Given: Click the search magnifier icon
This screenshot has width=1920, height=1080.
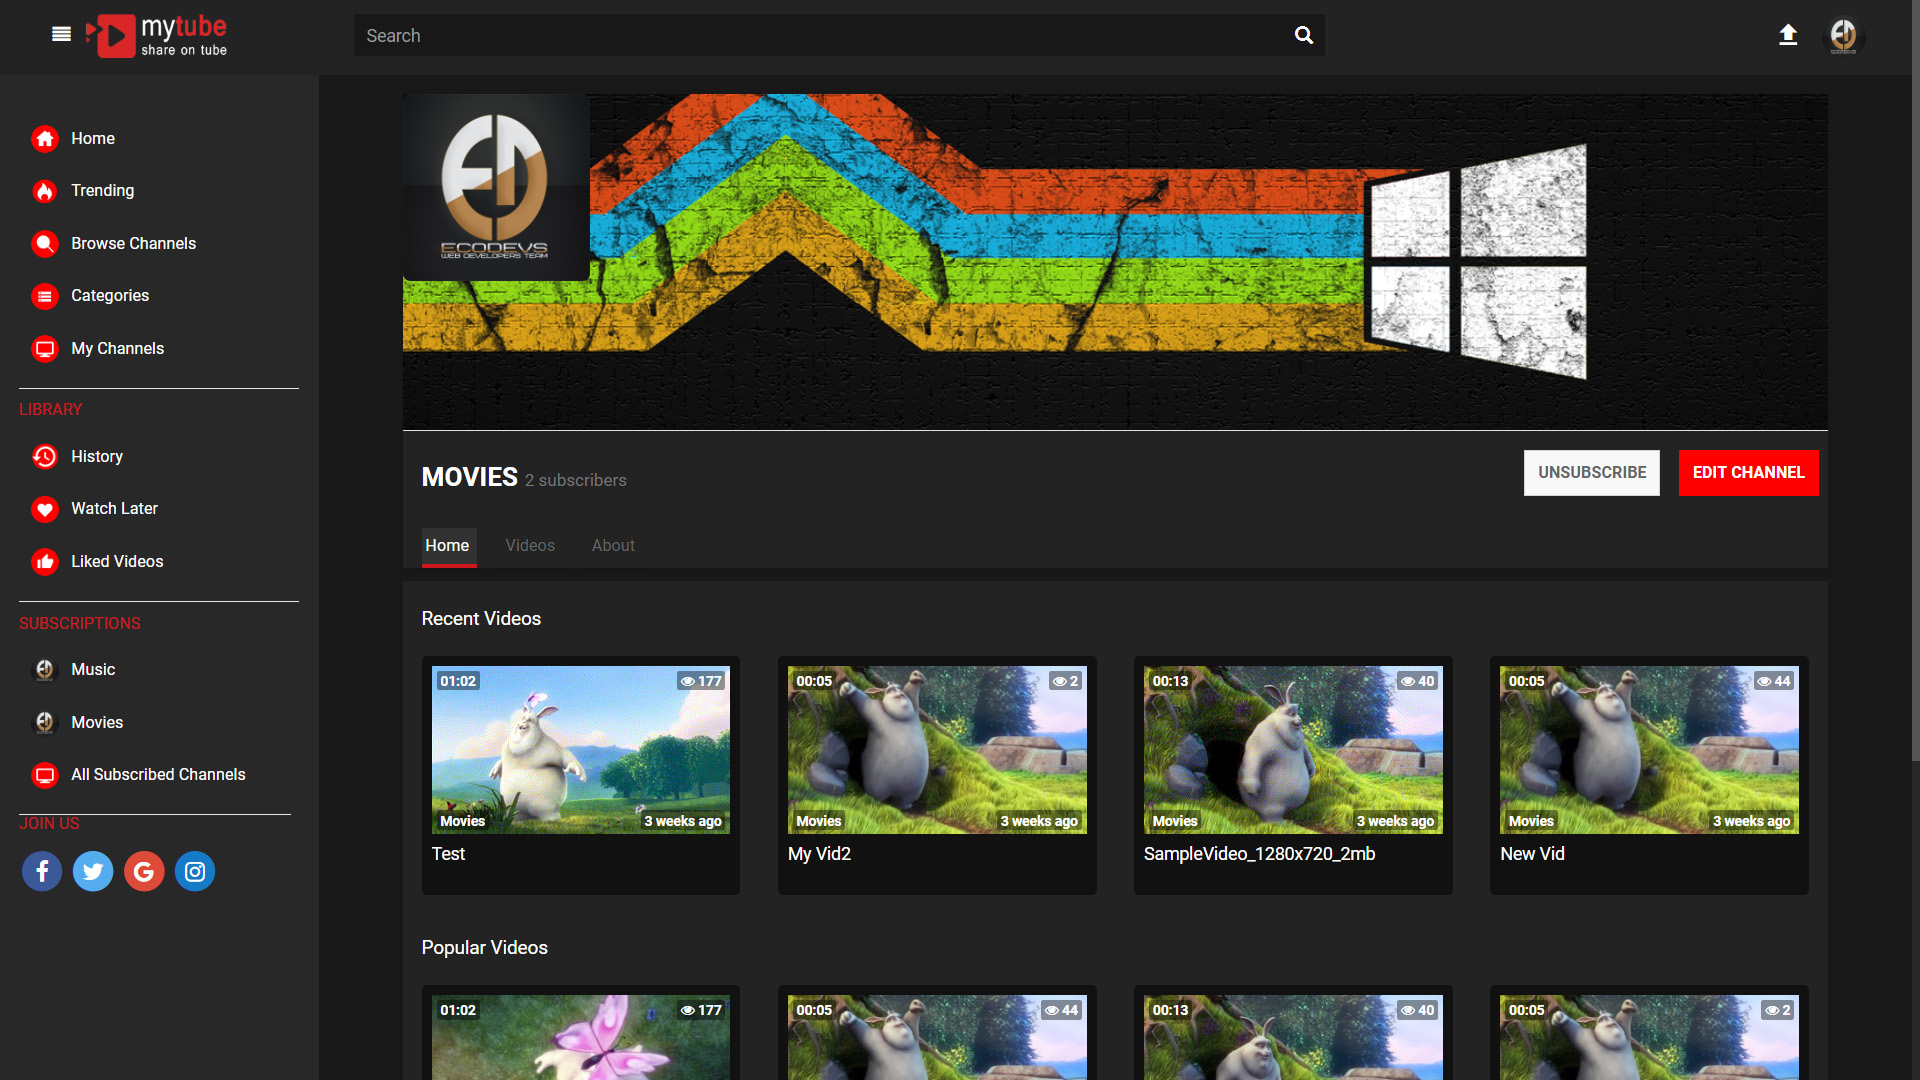Looking at the screenshot, I should click(1303, 35).
